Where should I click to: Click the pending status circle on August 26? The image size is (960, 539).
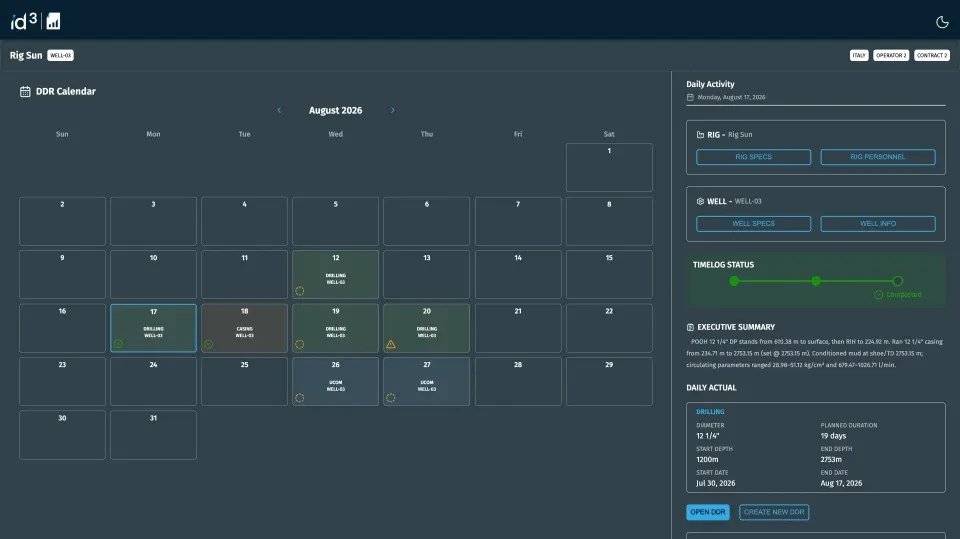(x=299, y=398)
